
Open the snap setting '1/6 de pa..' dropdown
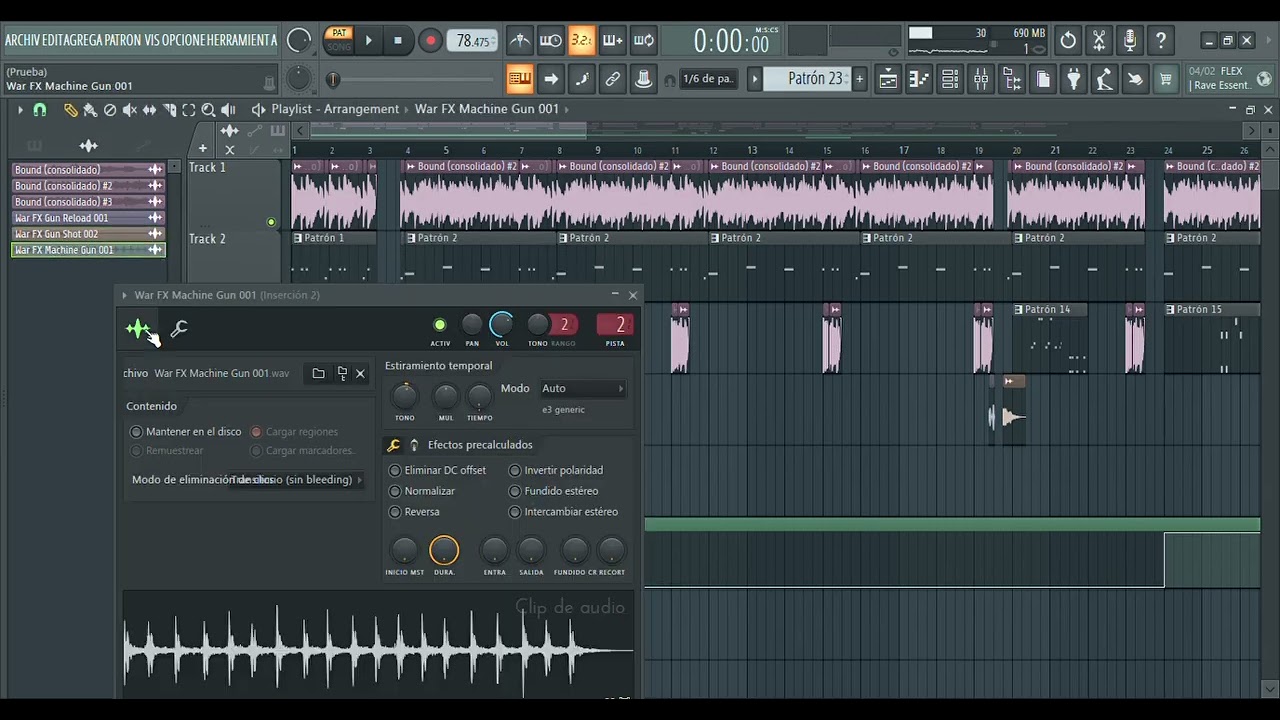(708, 79)
